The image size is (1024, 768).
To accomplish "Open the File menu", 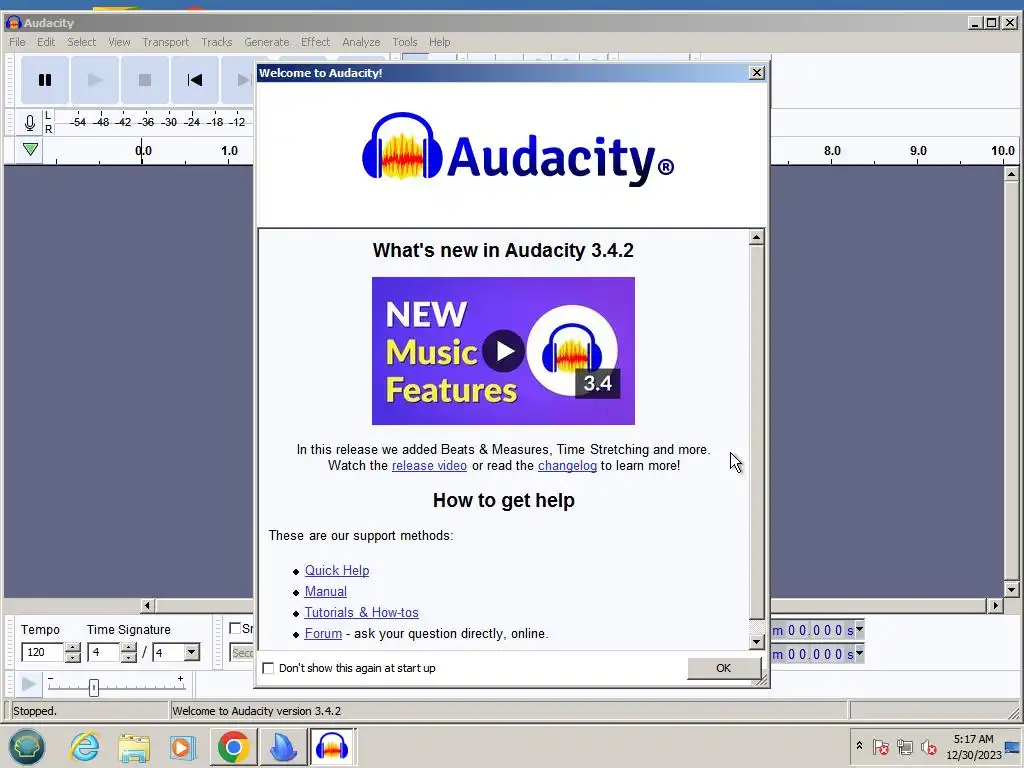I will click(18, 42).
